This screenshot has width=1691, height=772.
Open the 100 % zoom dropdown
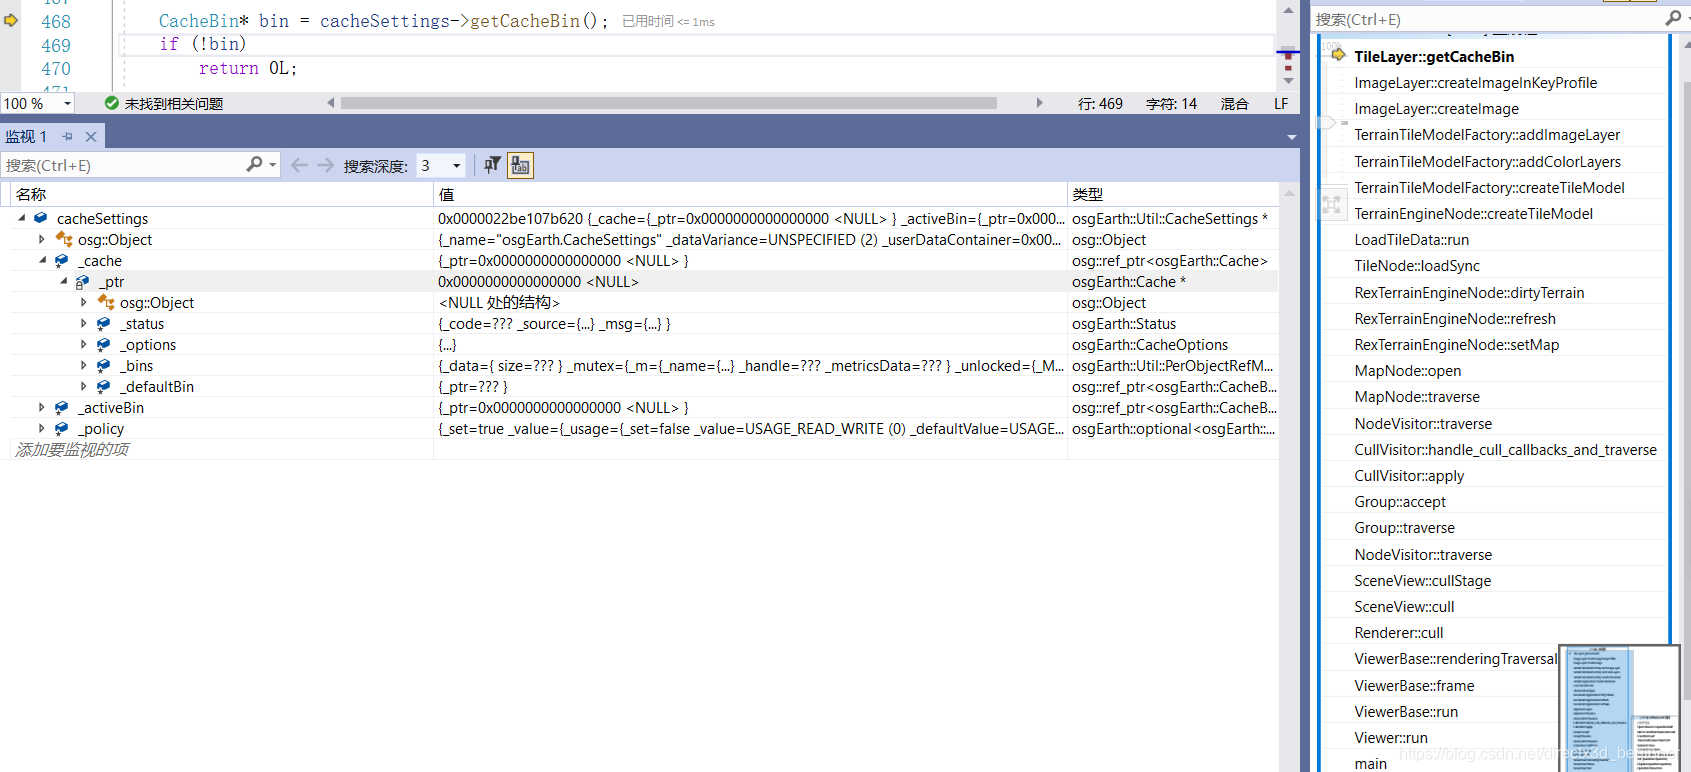[x=68, y=103]
